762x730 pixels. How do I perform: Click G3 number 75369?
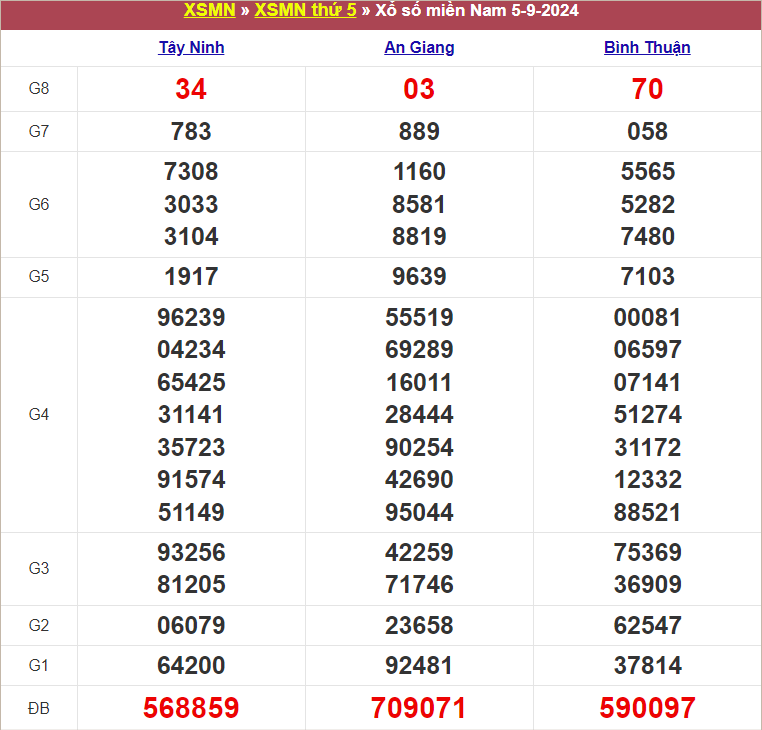pyautogui.click(x=647, y=552)
